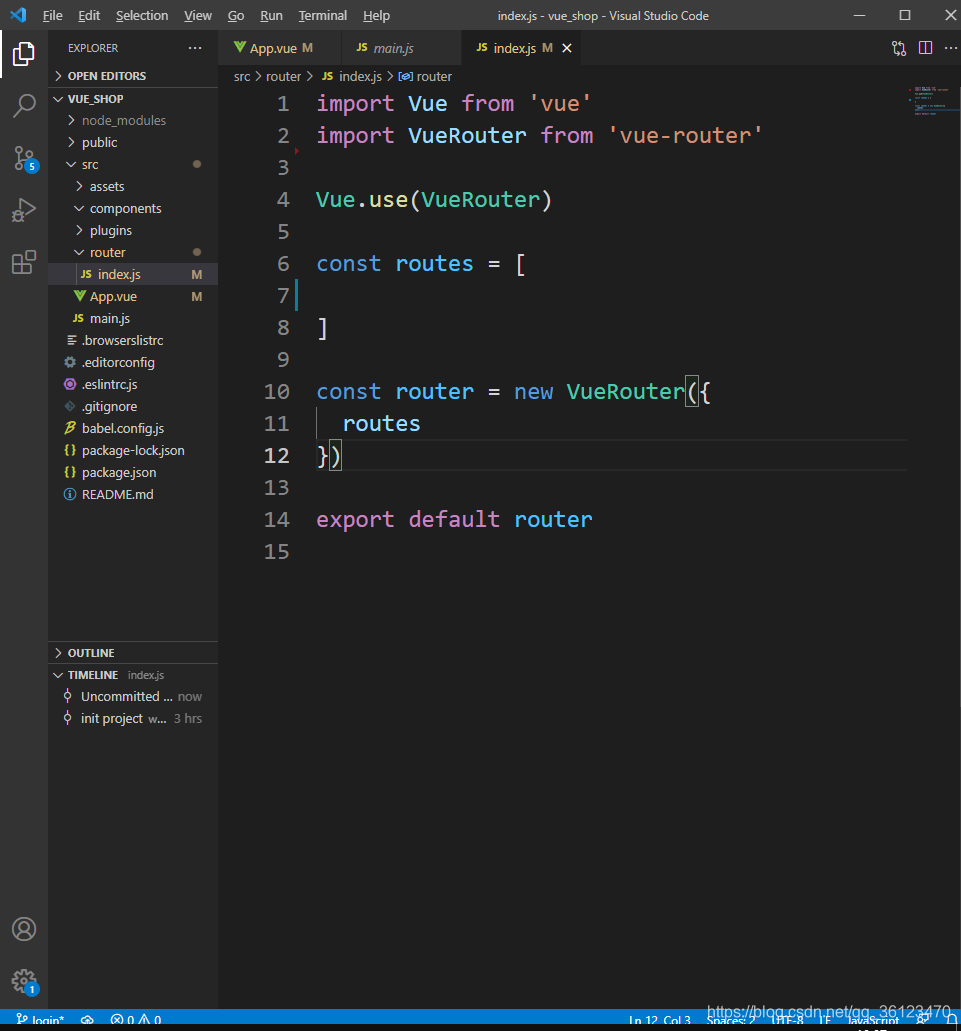The height and width of the screenshot is (1031, 961).
Task: Click the VS Code logo icon
Action: click(x=18, y=15)
